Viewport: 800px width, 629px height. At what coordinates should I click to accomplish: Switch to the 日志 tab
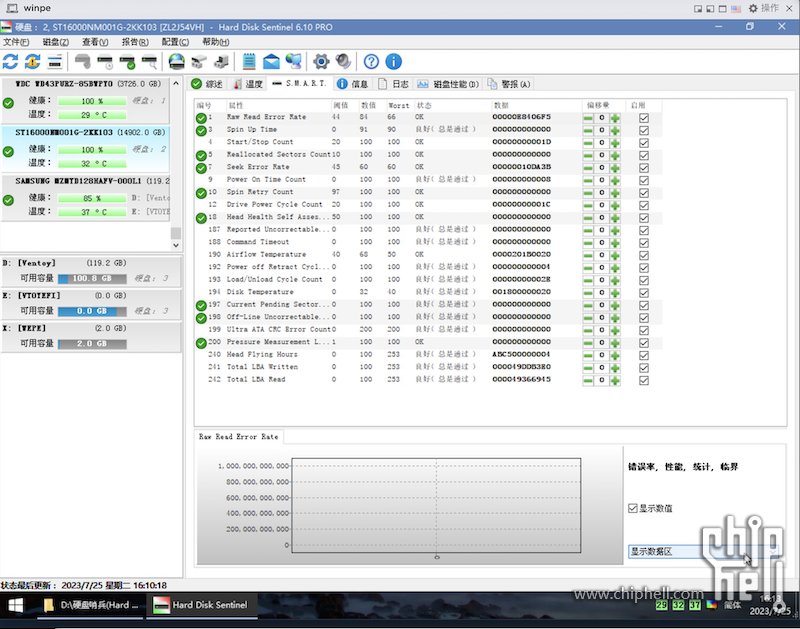tap(393, 84)
